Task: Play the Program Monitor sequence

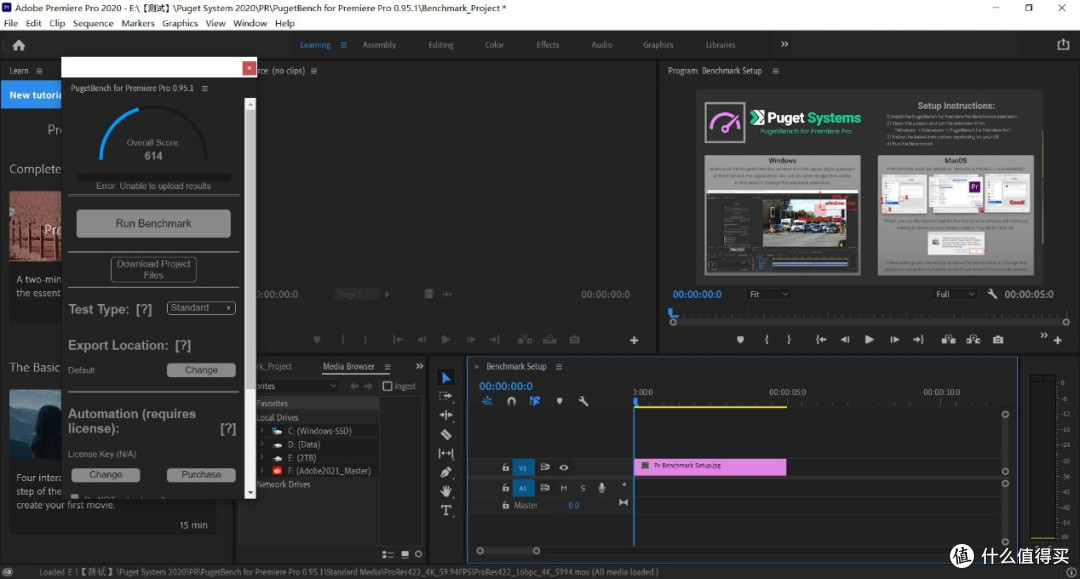Action: point(869,339)
